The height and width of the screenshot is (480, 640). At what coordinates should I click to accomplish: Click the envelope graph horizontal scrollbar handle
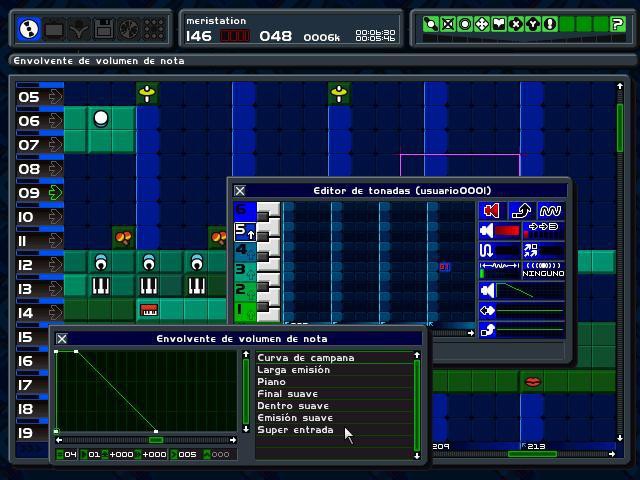[x=155, y=439]
